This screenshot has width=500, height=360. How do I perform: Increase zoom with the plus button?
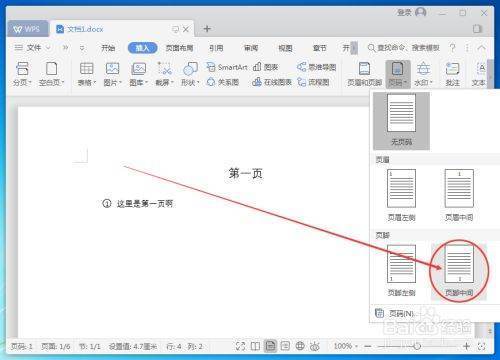click(466, 346)
